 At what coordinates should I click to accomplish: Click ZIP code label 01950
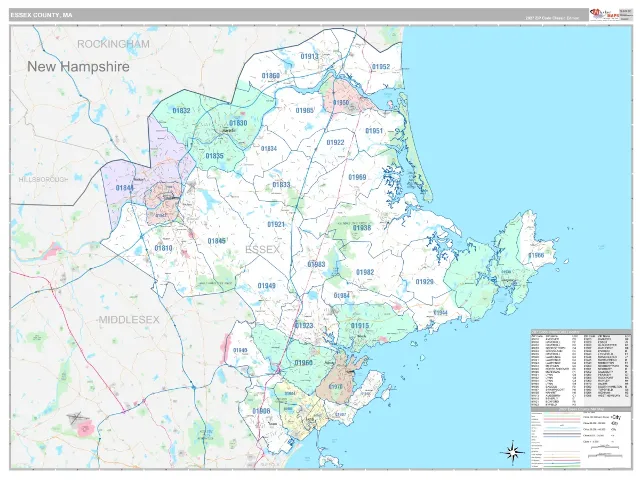341,102
